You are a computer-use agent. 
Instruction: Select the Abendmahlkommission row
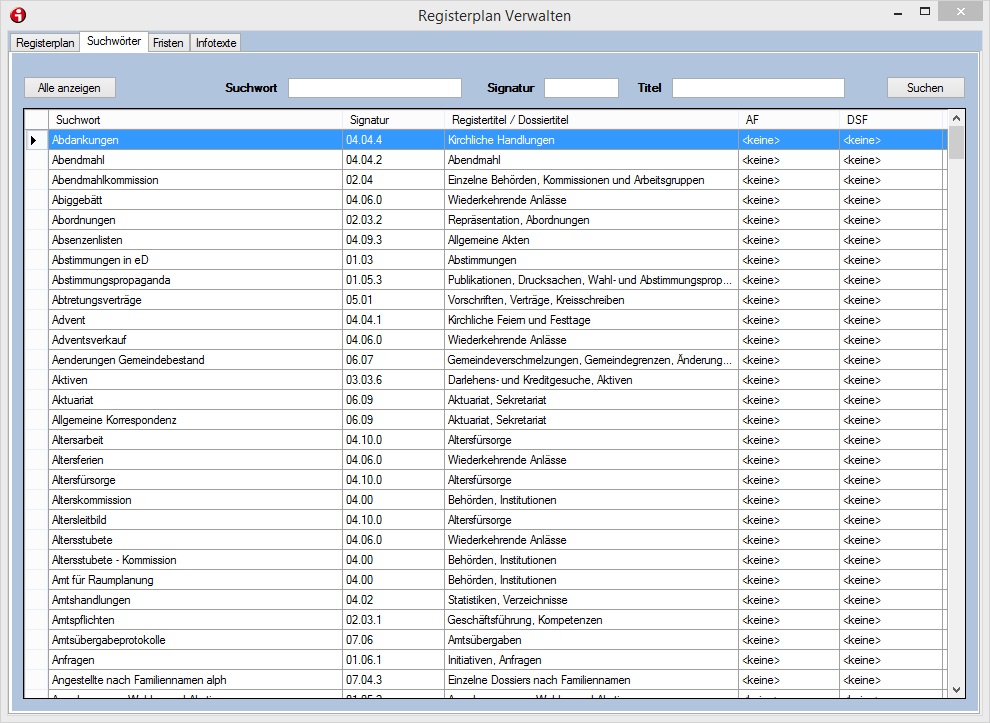click(105, 180)
